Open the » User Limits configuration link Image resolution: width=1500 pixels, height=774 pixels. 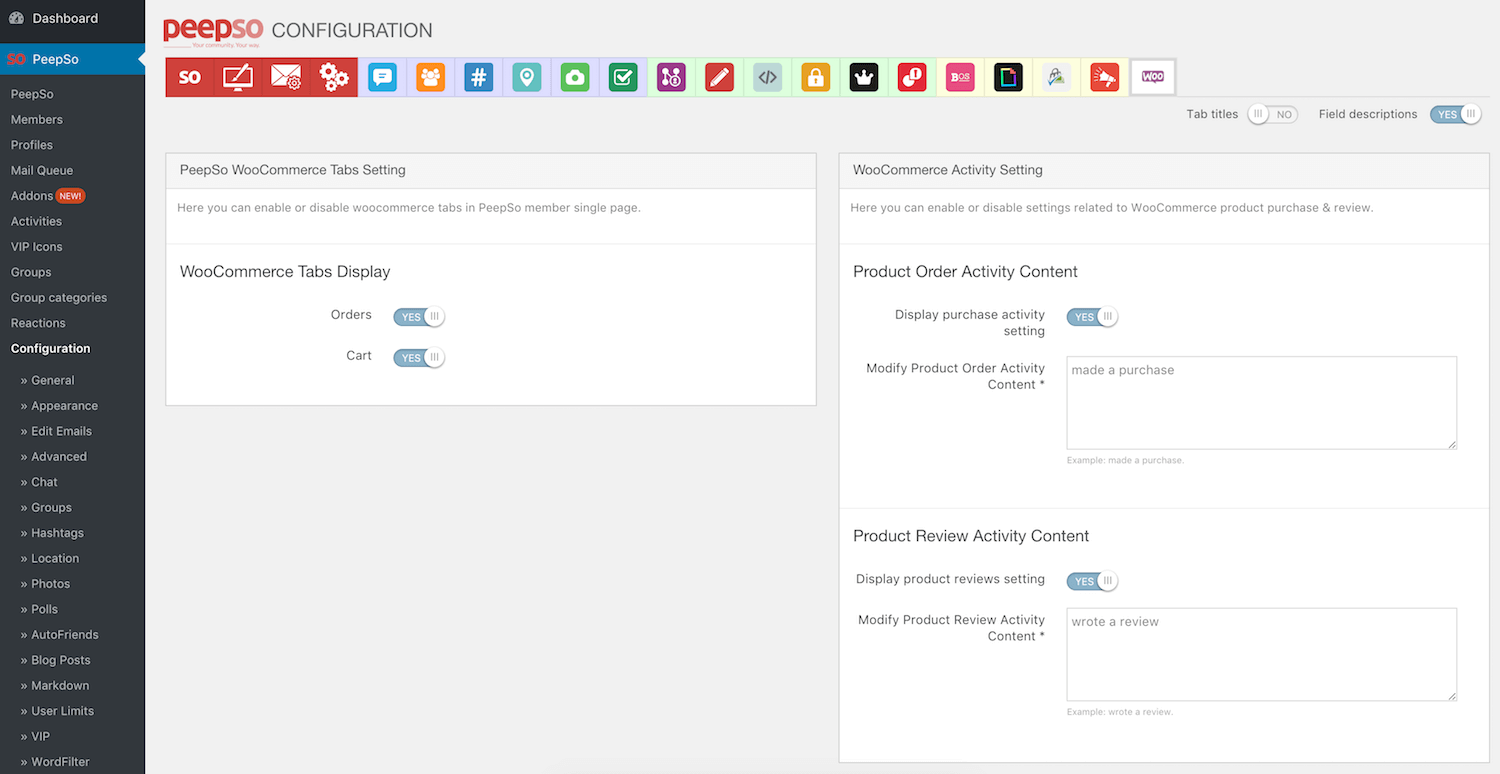coord(57,711)
